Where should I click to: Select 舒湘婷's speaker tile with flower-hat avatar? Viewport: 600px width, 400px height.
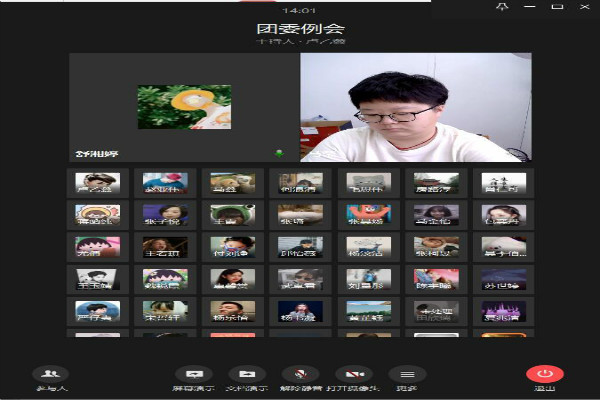coord(184,108)
